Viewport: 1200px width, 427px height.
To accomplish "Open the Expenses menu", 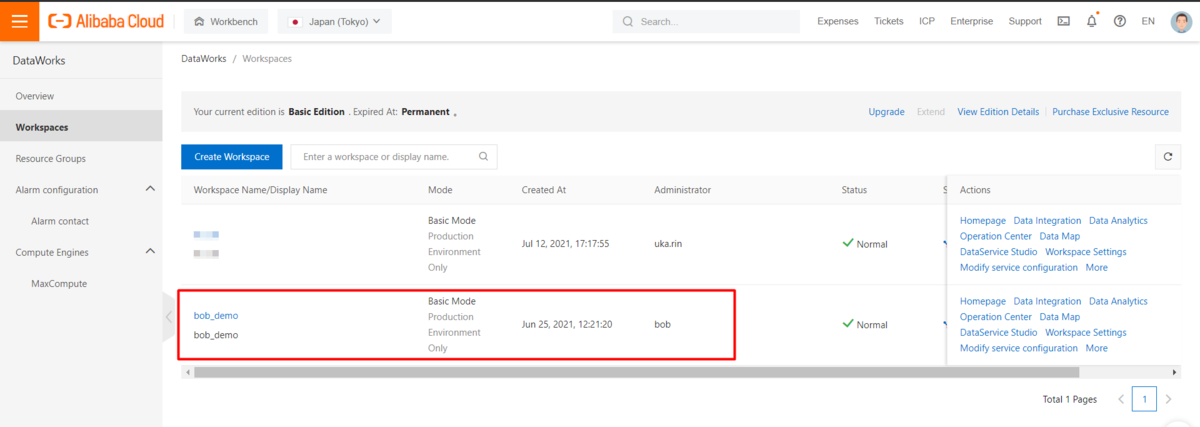I will [838, 21].
